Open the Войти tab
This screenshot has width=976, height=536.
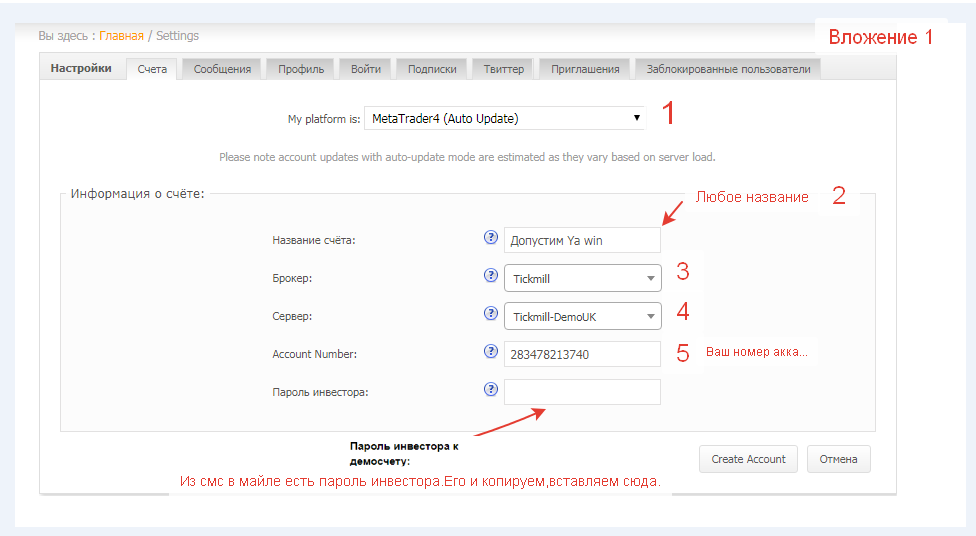pos(365,69)
